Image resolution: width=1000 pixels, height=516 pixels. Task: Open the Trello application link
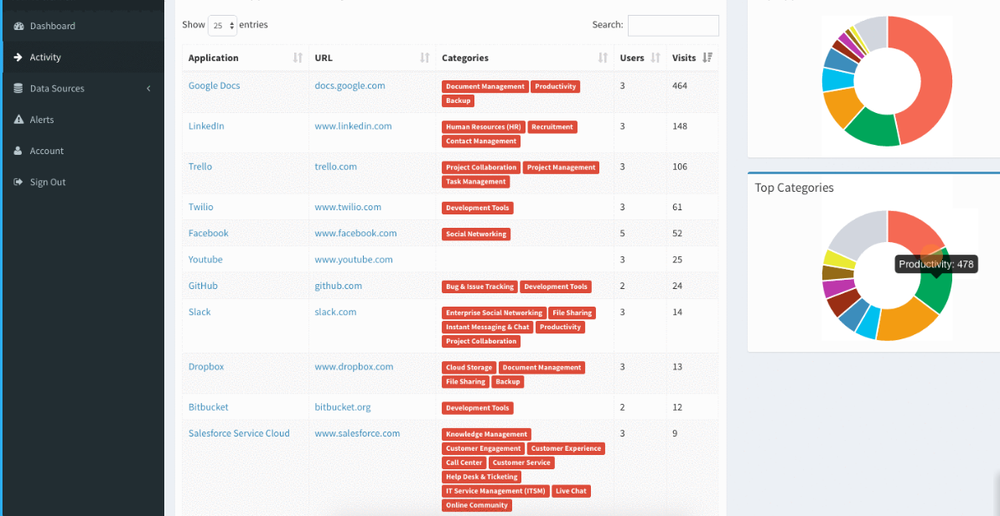[200, 167]
